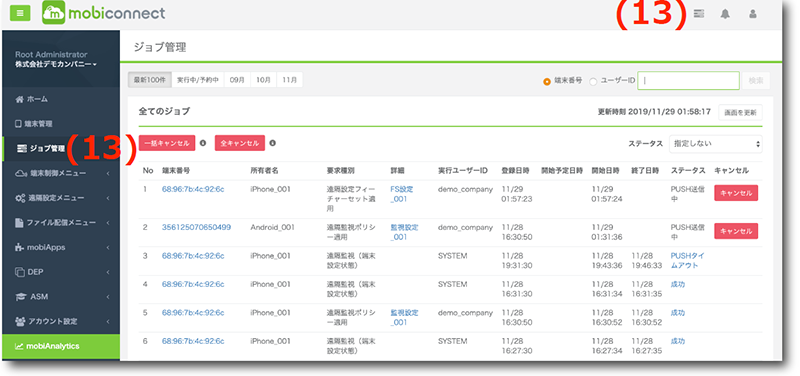Select the 10月 tab

pos(264,80)
